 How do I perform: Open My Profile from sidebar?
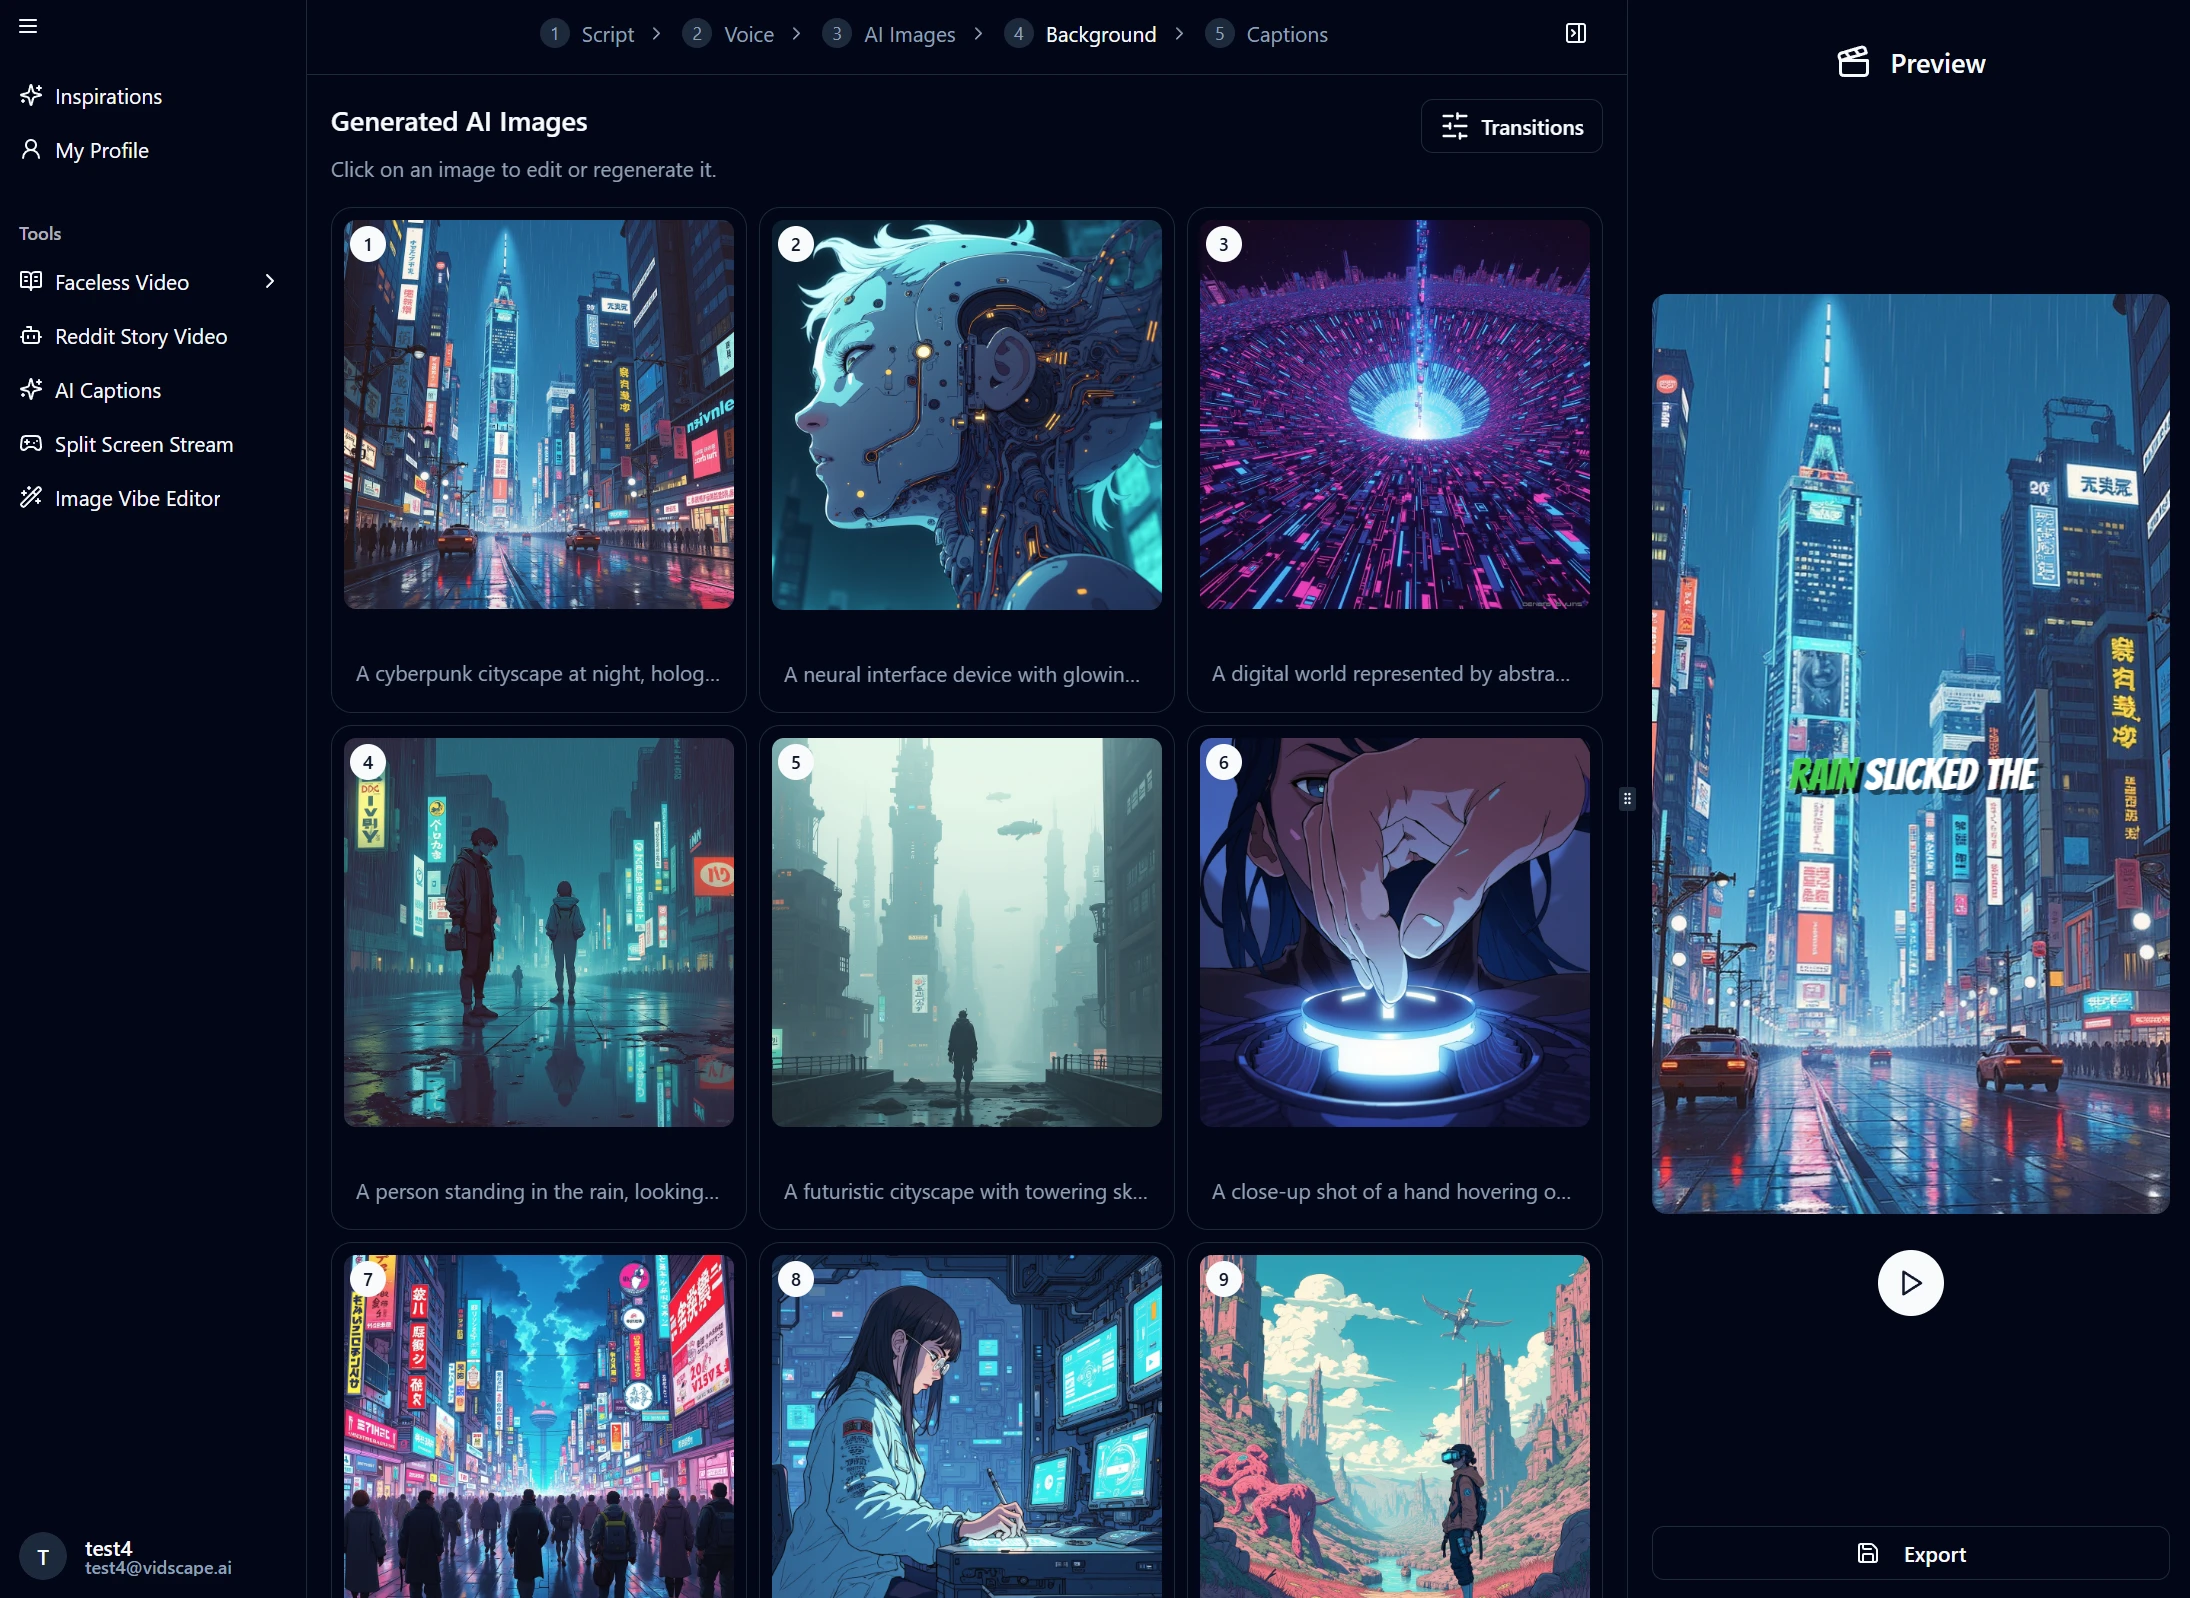click(101, 150)
